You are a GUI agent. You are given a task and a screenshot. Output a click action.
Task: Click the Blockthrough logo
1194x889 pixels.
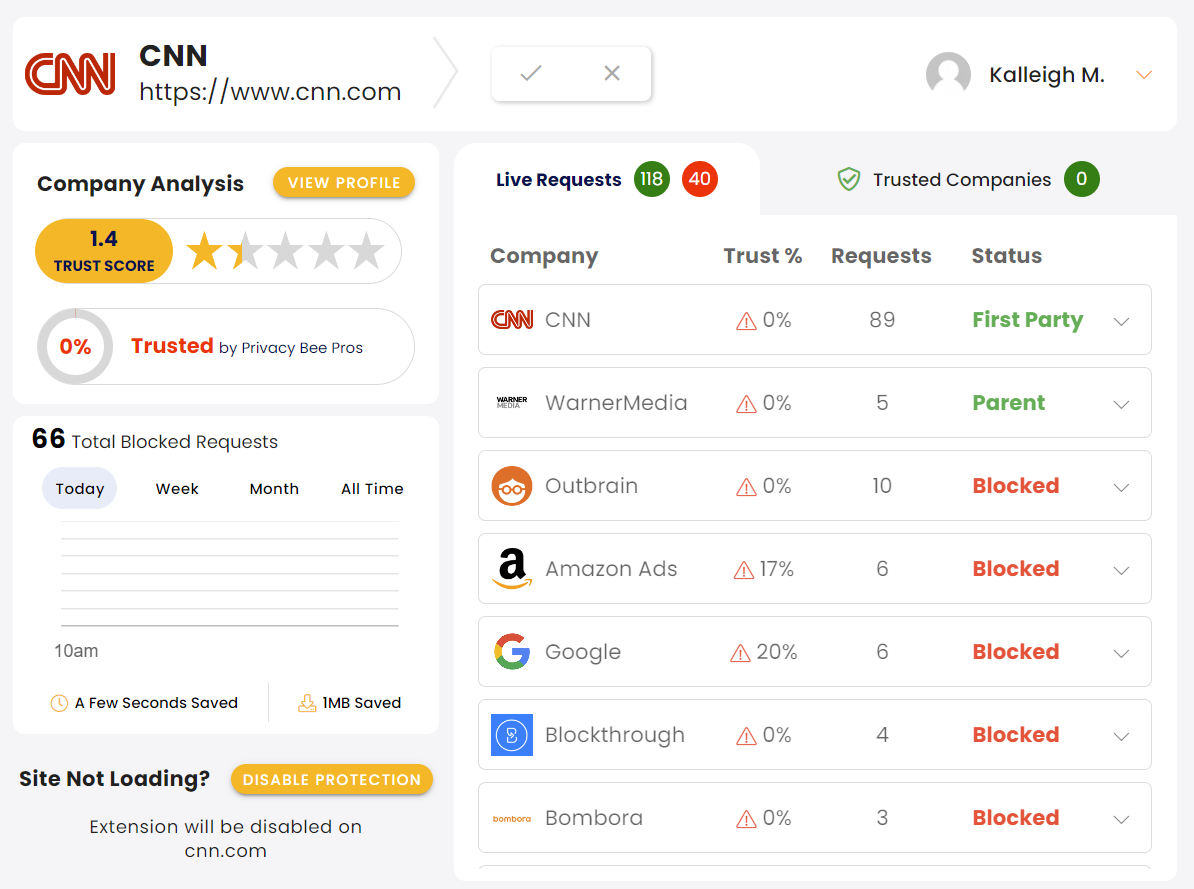512,734
